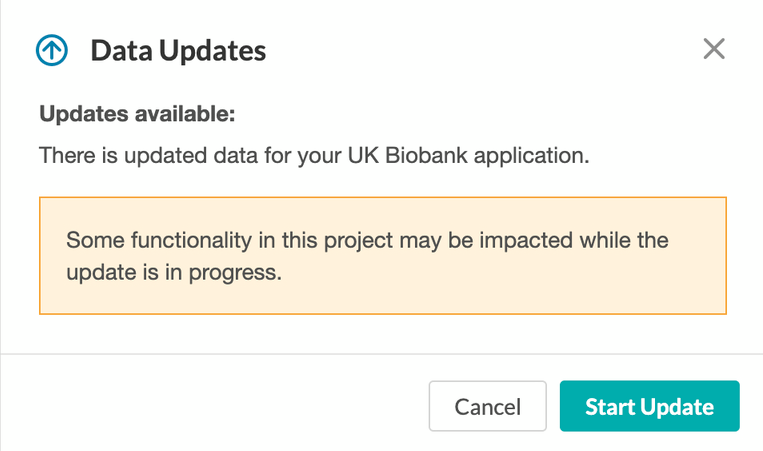Click the word 'application' in the message
Image resolution: width=763 pixels, height=451 pixels.
pyautogui.click(x=528, y=156)
